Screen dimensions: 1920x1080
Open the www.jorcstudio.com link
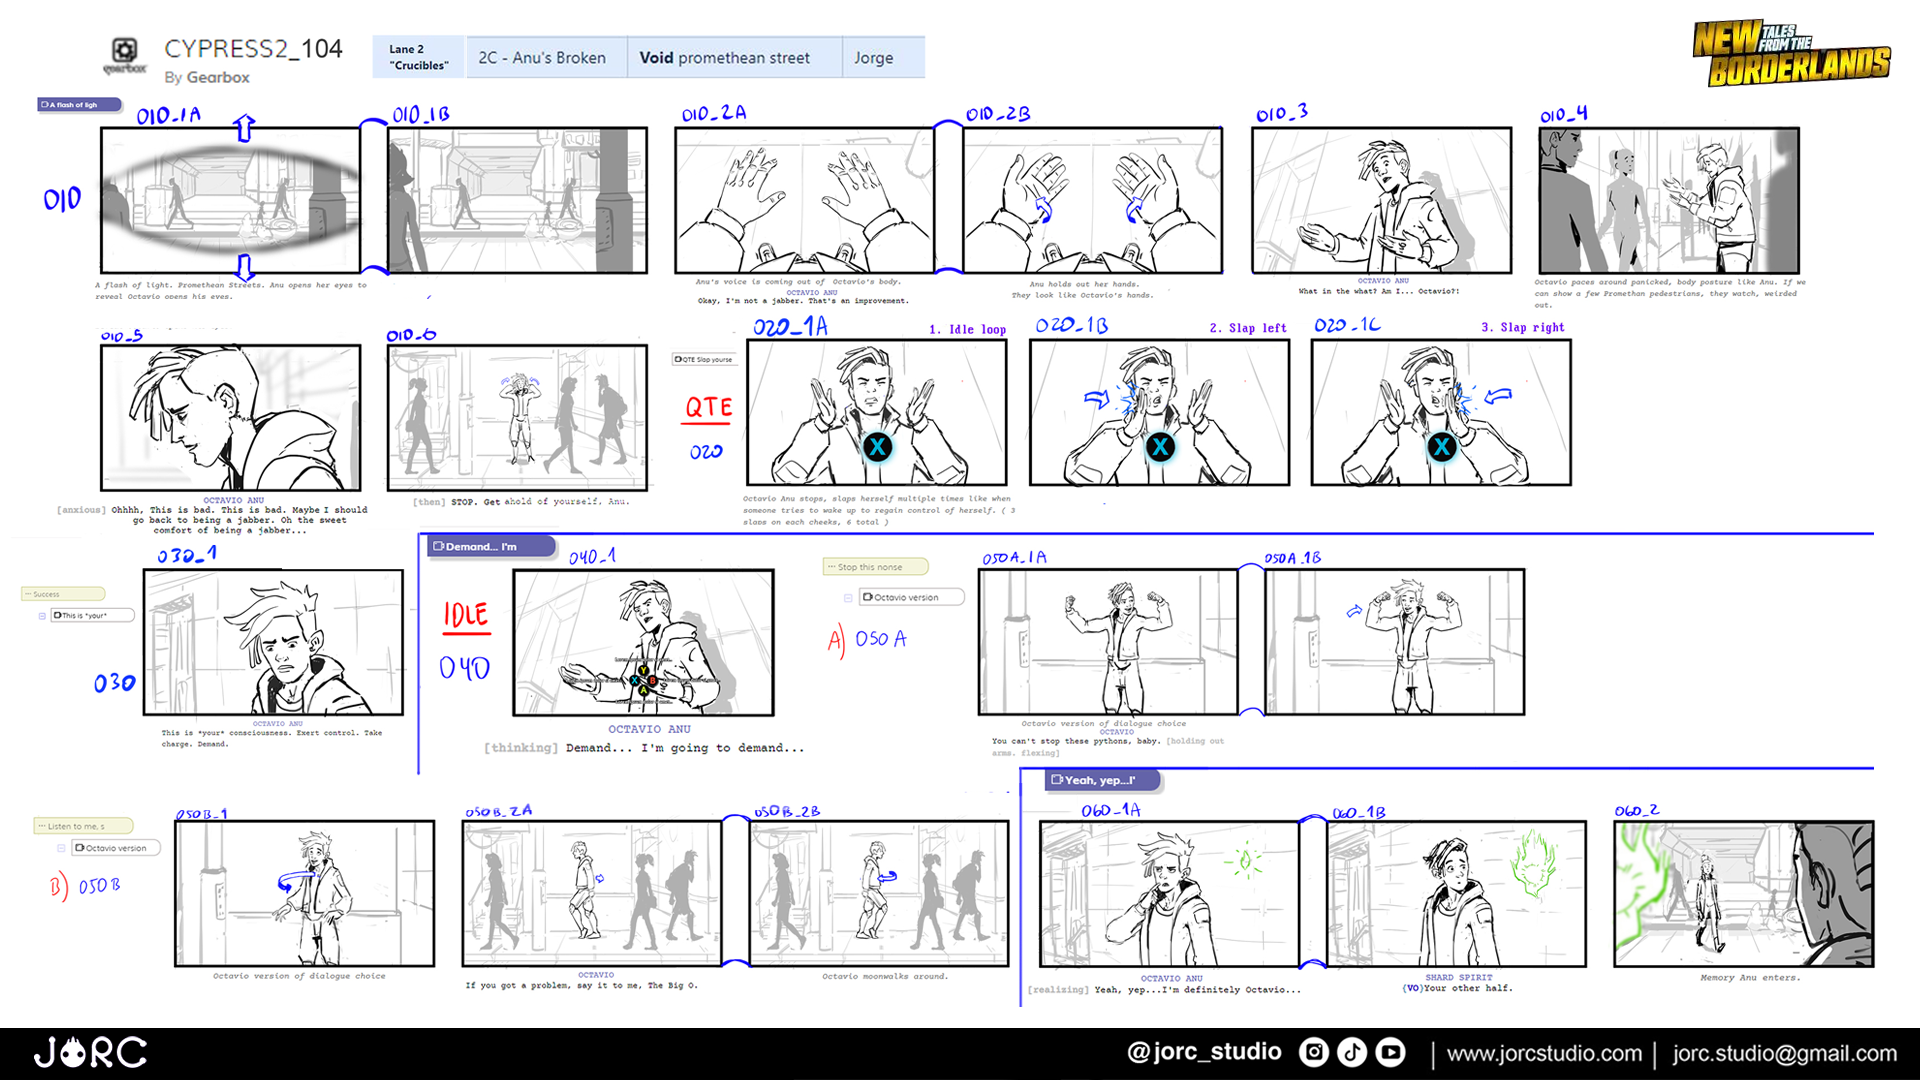tap(1544, 1053)
